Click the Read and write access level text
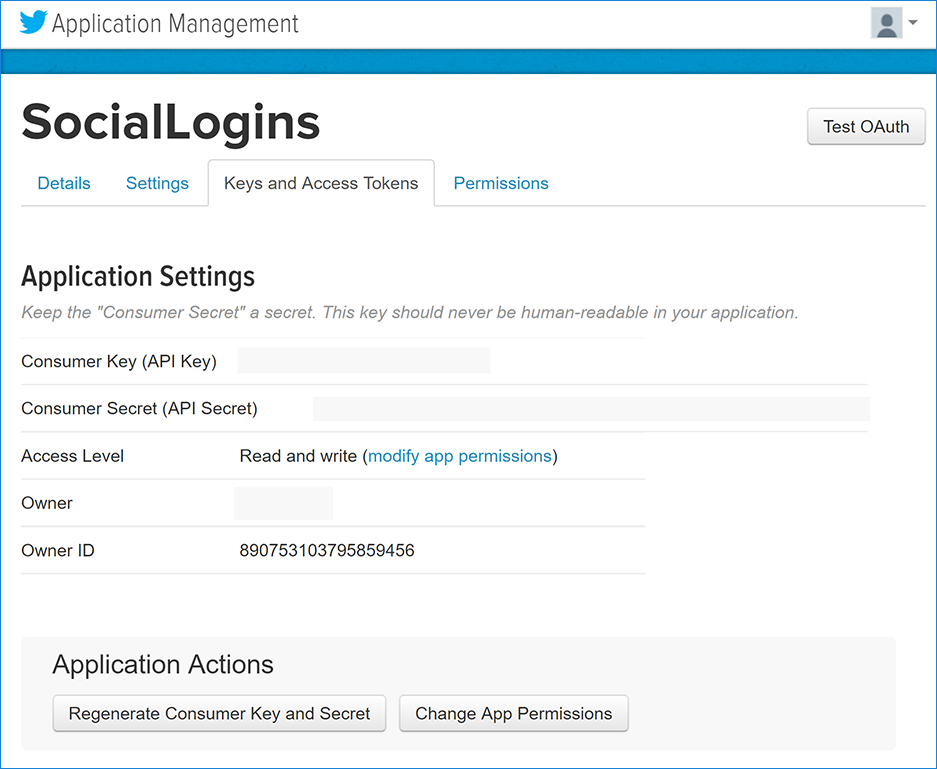The width and height of the screenshot is (937, 769). point(298,456)
